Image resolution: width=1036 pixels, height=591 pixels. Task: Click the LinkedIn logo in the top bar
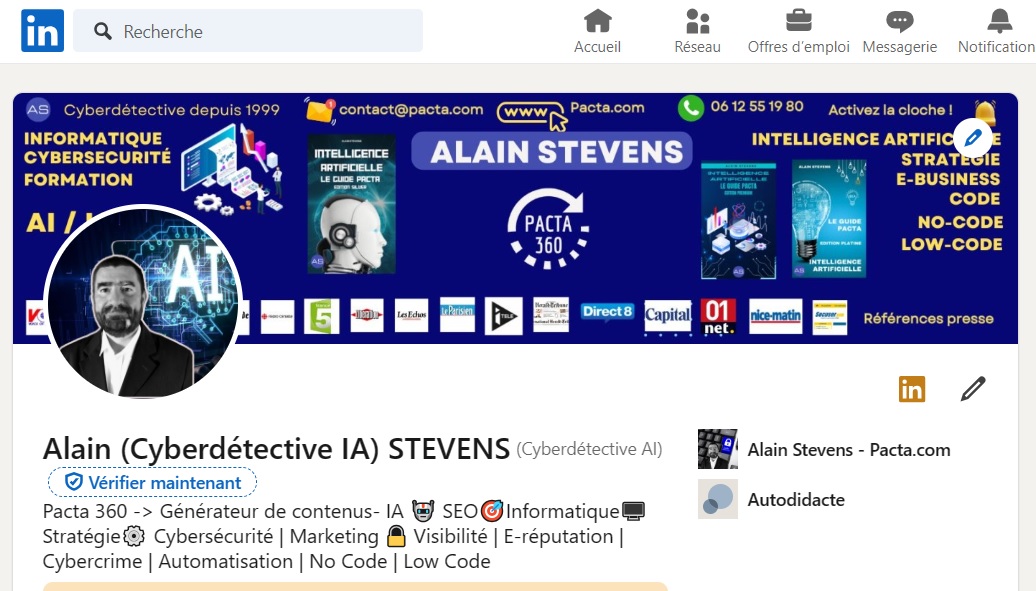coord(42,30)
